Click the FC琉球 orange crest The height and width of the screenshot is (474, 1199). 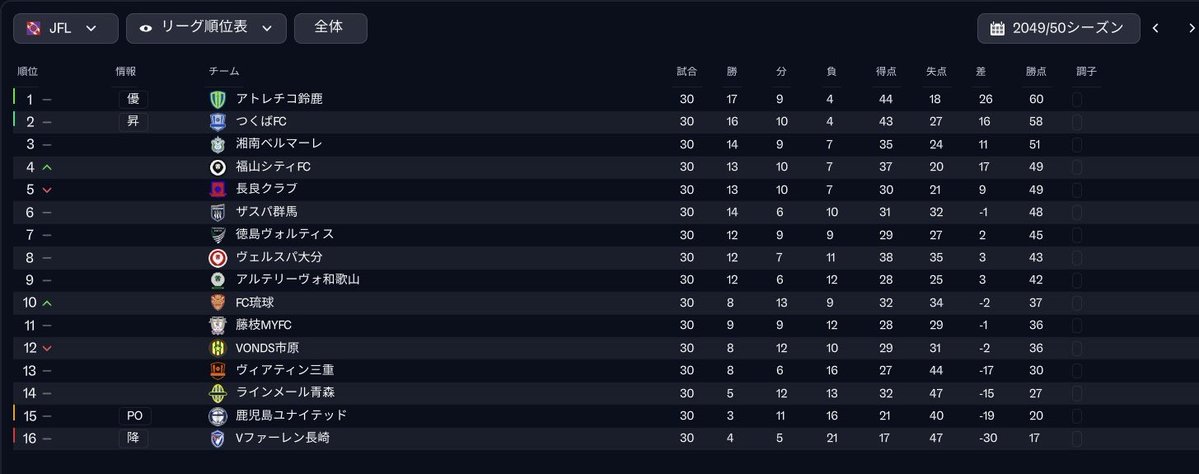pyautogui.click(x=218, y=303)
